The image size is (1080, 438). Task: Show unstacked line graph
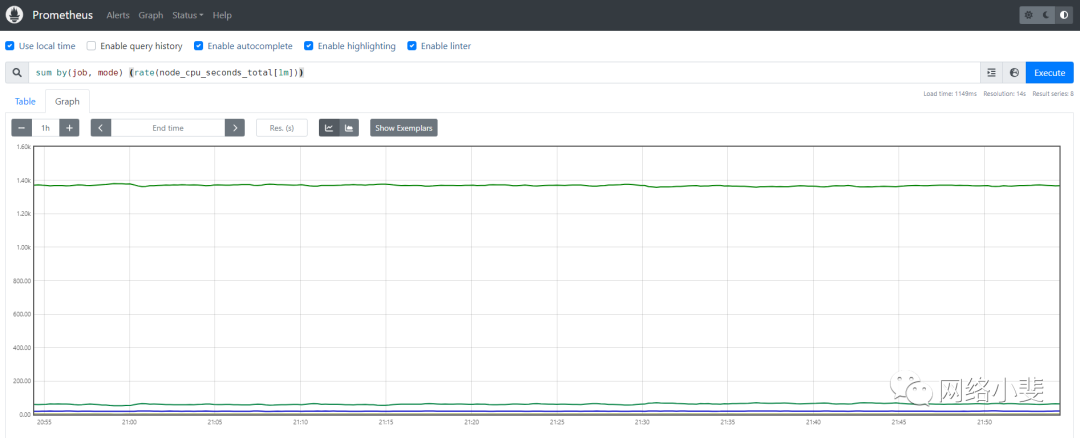(329, 128)
